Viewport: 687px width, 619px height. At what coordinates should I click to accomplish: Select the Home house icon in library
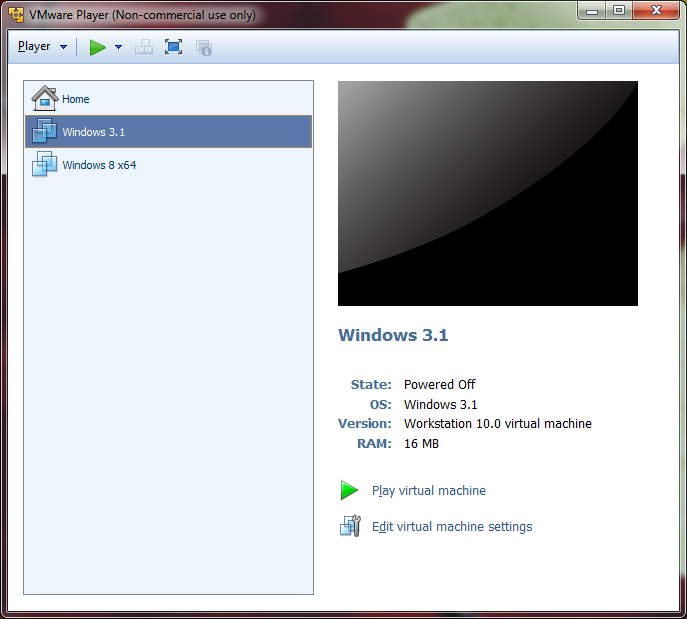(45, 98)
